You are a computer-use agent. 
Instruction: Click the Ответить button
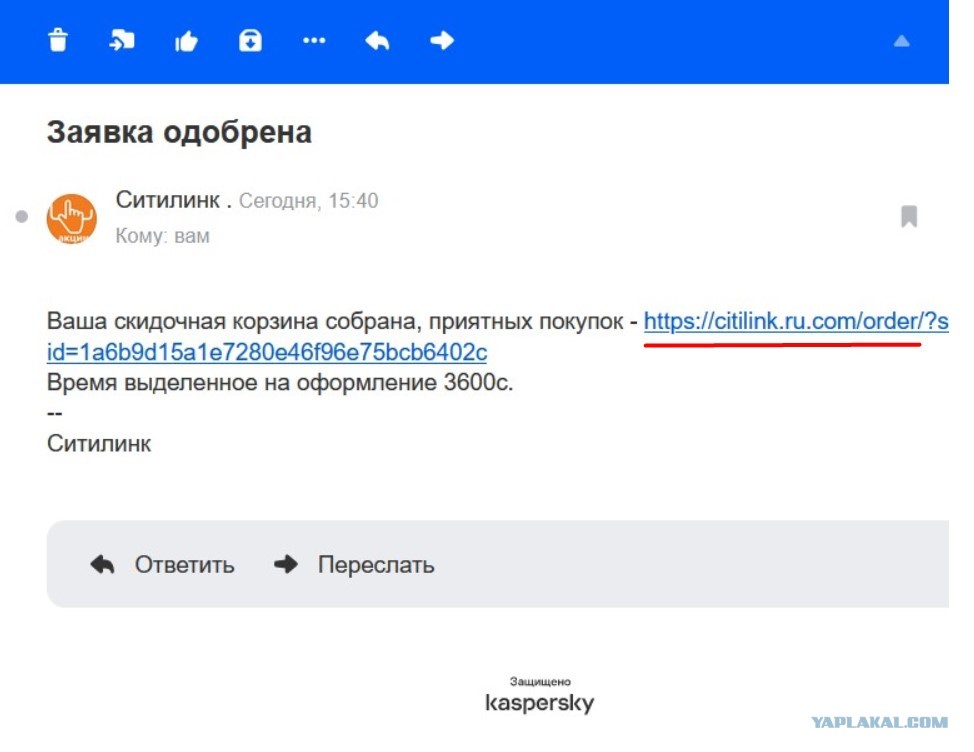pyautogui.click(x=163, y=564)
